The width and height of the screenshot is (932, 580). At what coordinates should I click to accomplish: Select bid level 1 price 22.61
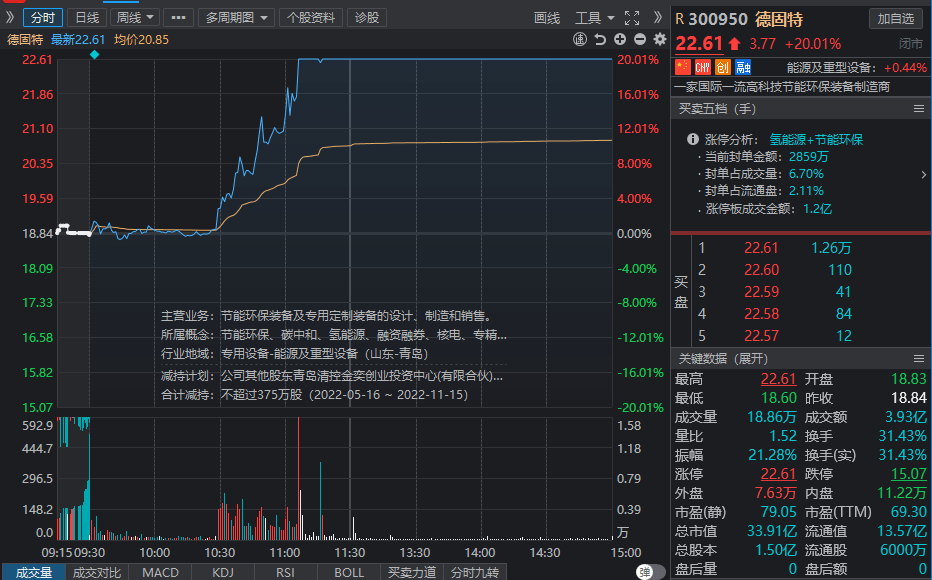[761, 248]
